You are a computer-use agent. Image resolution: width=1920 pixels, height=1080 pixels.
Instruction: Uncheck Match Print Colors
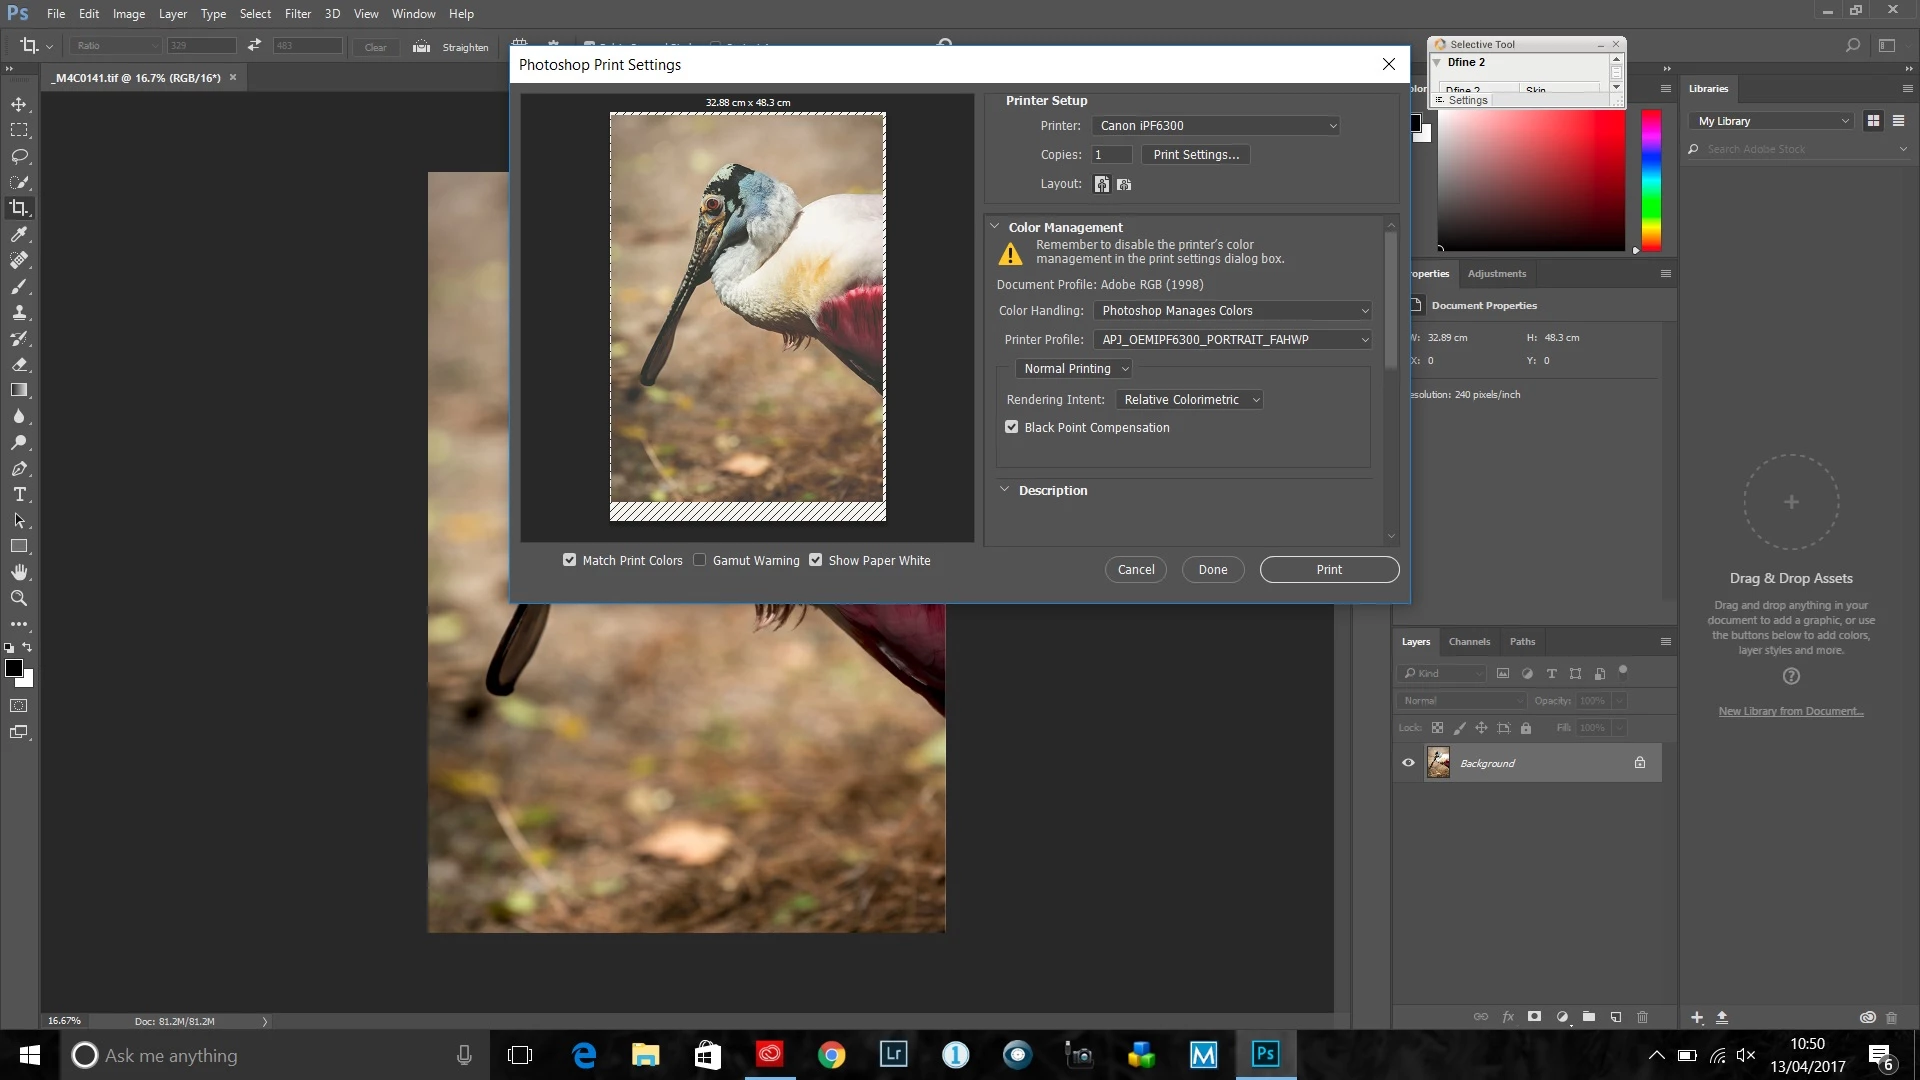point(569,560)
